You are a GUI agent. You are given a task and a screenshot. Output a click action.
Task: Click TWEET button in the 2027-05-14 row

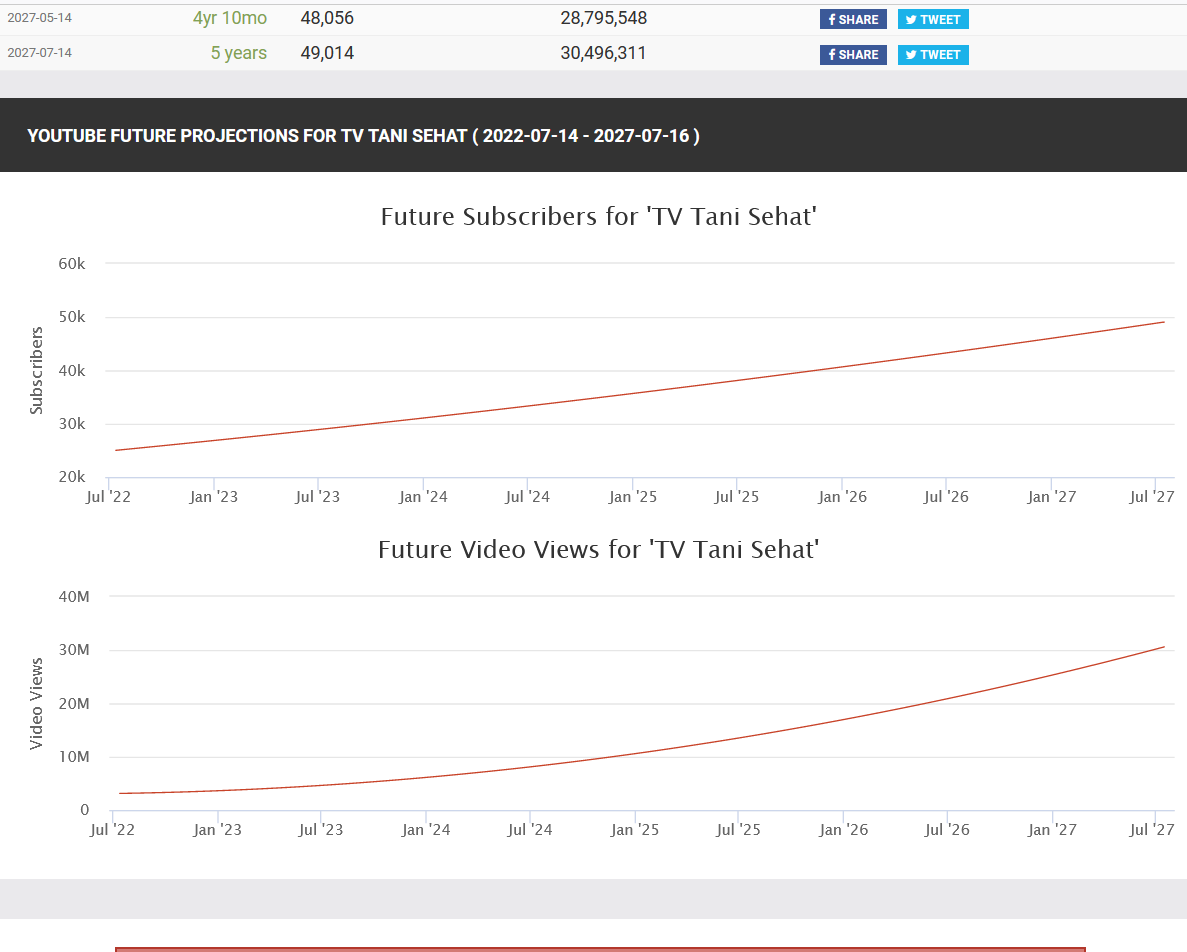(x=933, y=19)
